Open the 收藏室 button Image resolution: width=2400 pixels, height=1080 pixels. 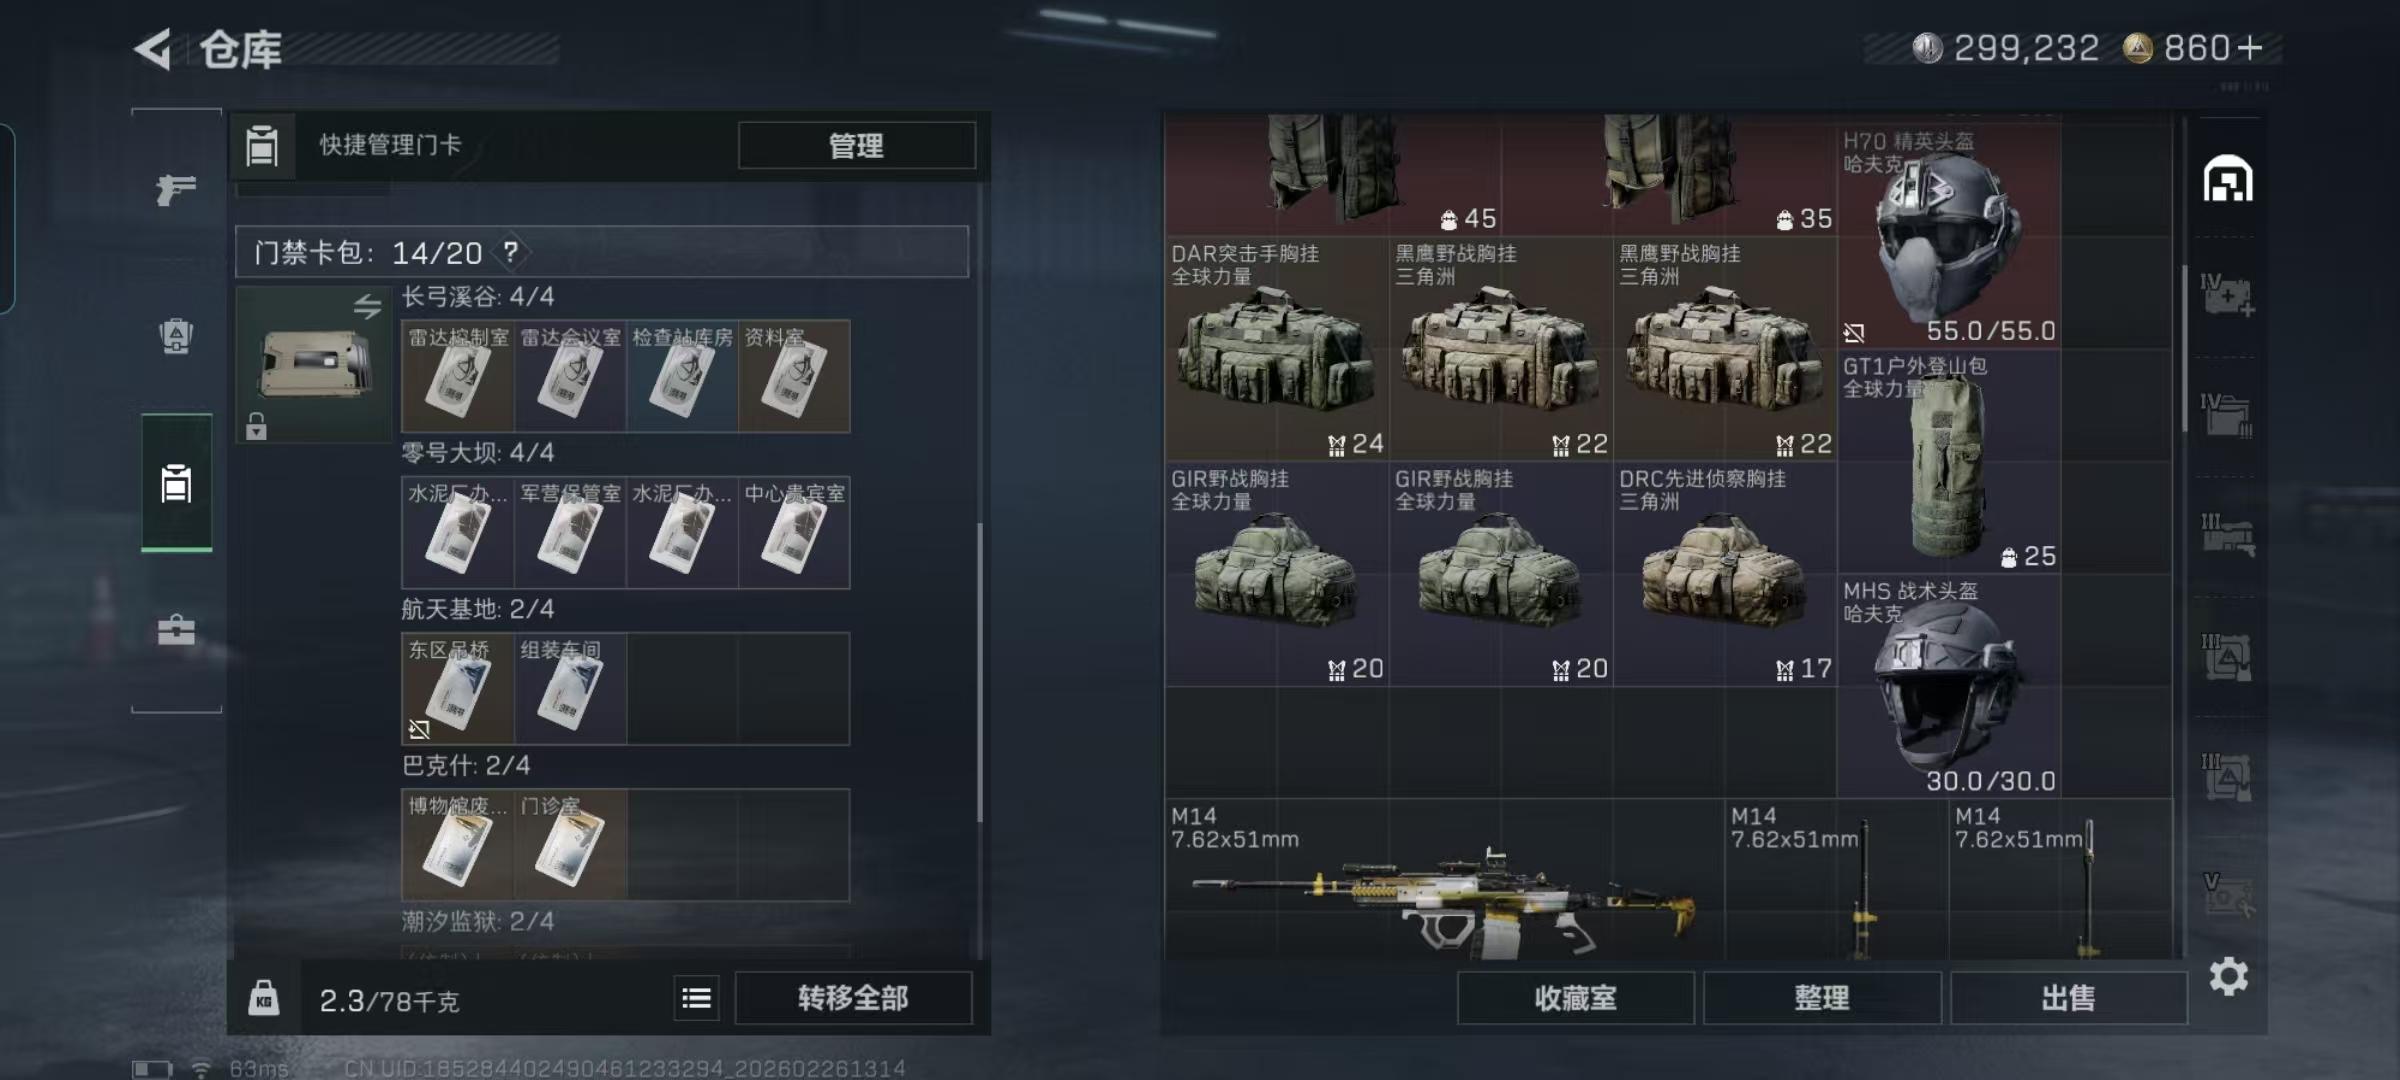tap(1575, 998)
